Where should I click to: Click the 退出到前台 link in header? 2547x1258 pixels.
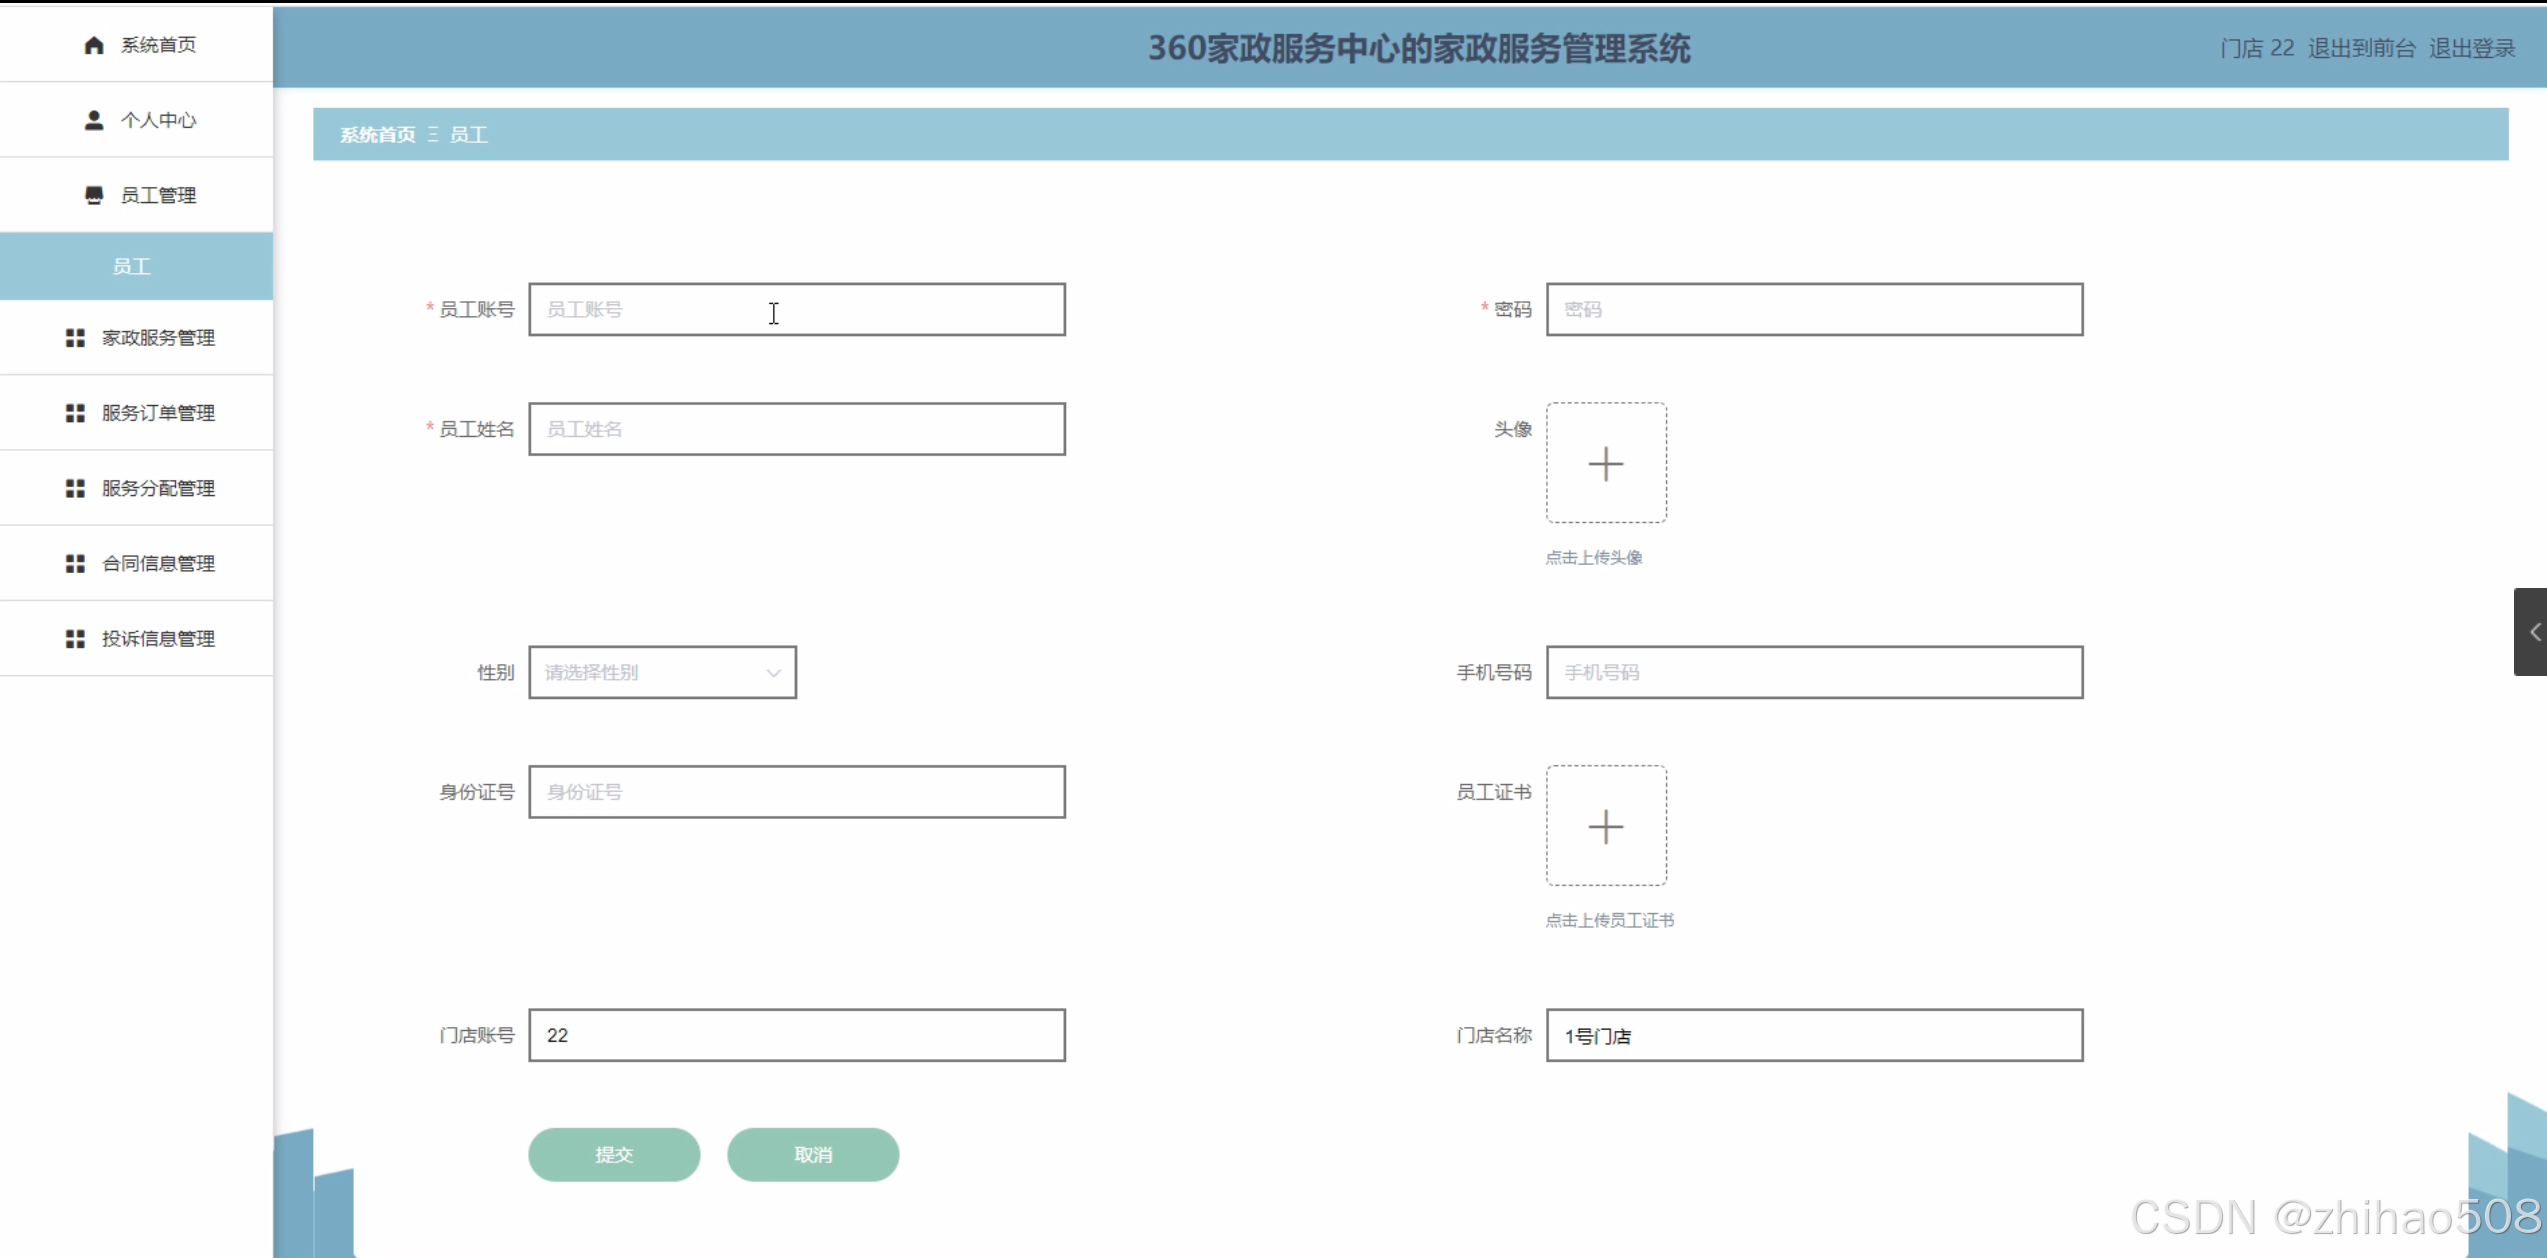click(x=2361, y=48)
